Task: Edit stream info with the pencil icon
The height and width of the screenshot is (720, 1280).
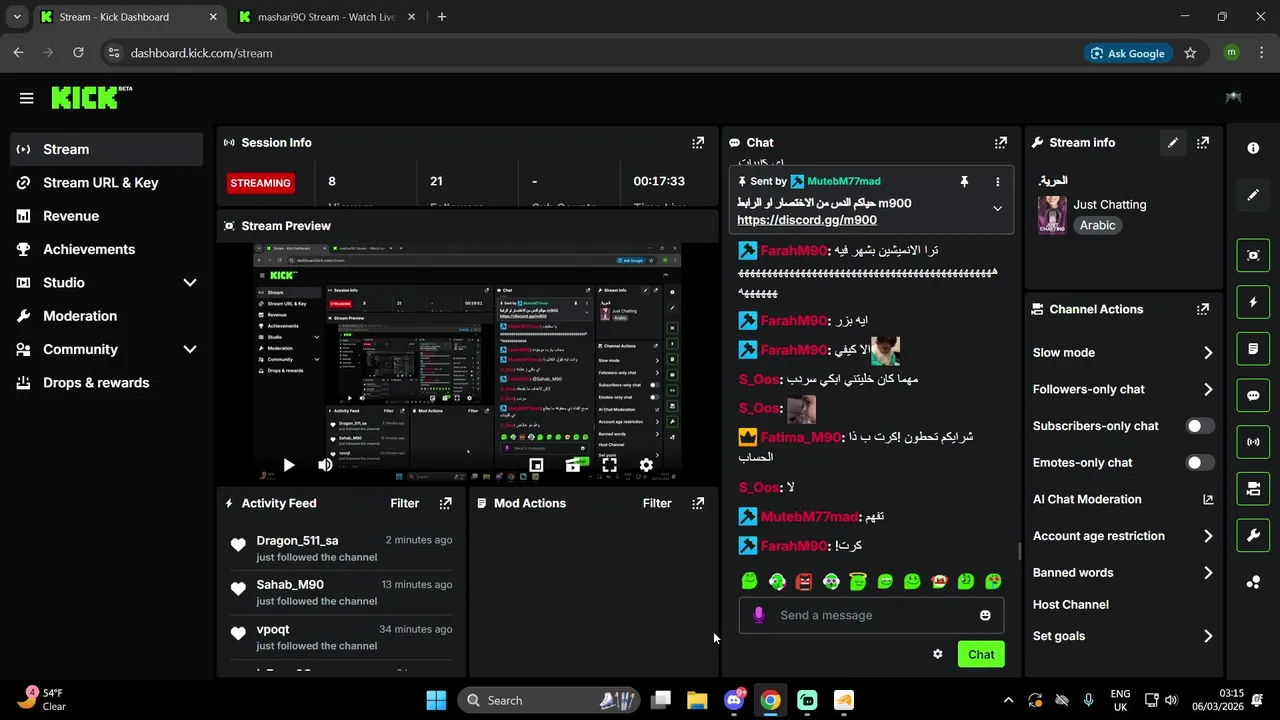Action: (x=1173, y=143)
